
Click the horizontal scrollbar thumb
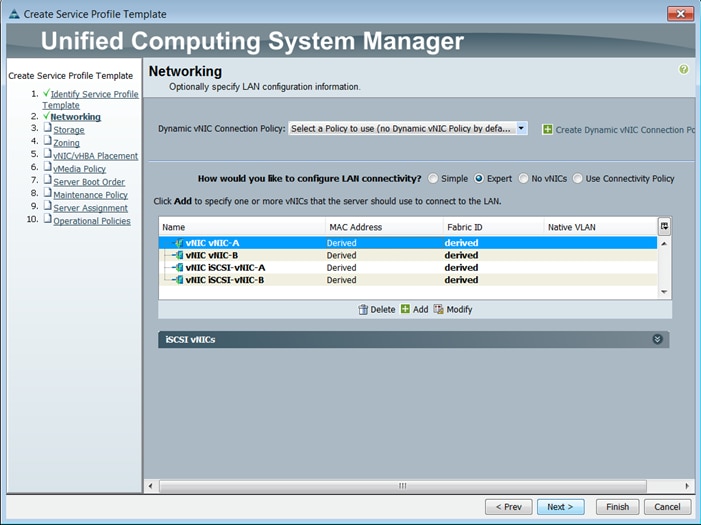(403, 486)
